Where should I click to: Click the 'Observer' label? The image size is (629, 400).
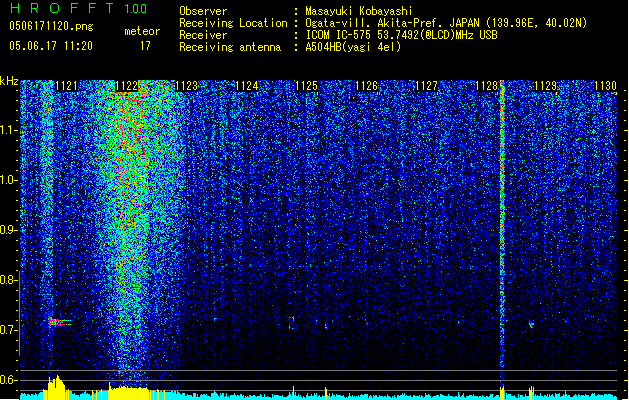[x=203, y=11]
